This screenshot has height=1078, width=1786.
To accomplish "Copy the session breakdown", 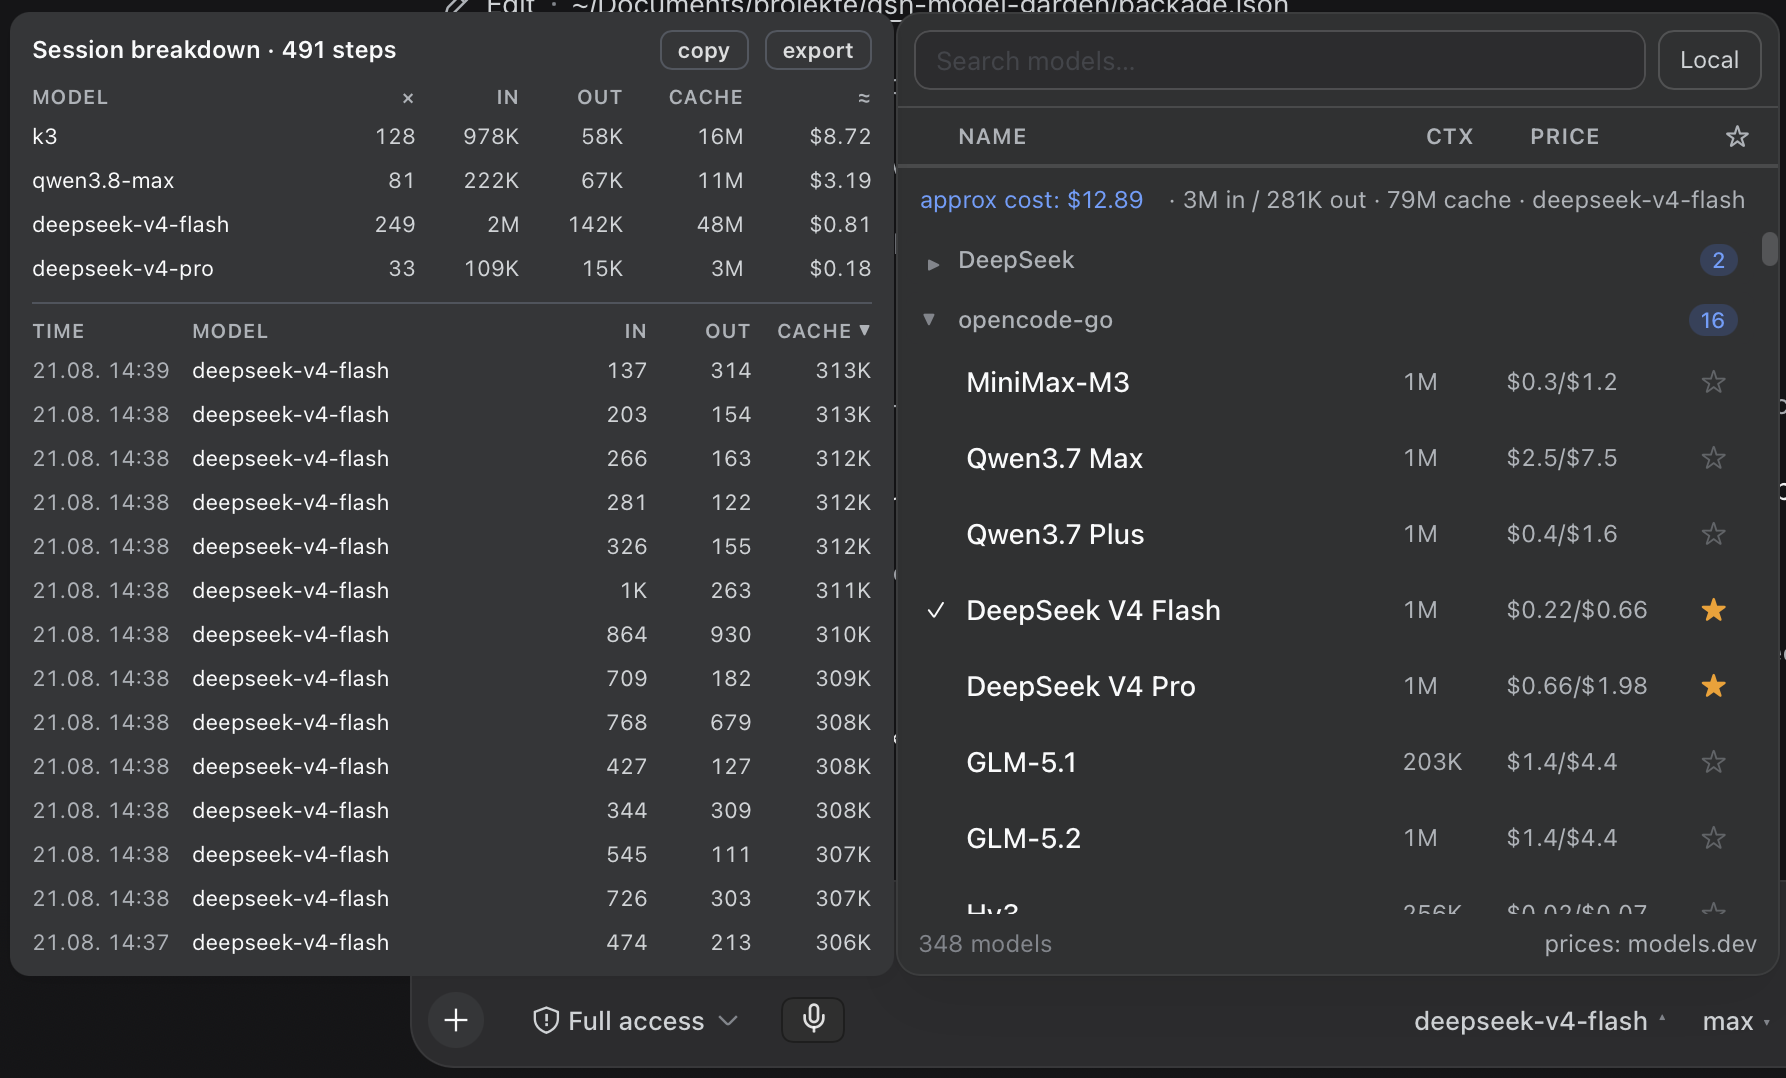I will (704, 50).
